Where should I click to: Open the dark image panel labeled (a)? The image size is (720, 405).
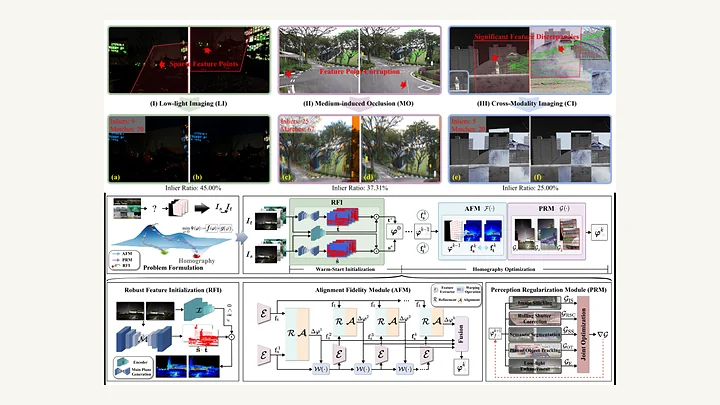pos(148,149)
